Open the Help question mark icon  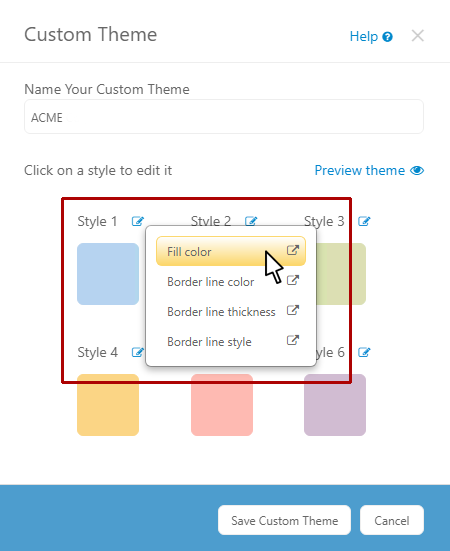click(387, 37)
